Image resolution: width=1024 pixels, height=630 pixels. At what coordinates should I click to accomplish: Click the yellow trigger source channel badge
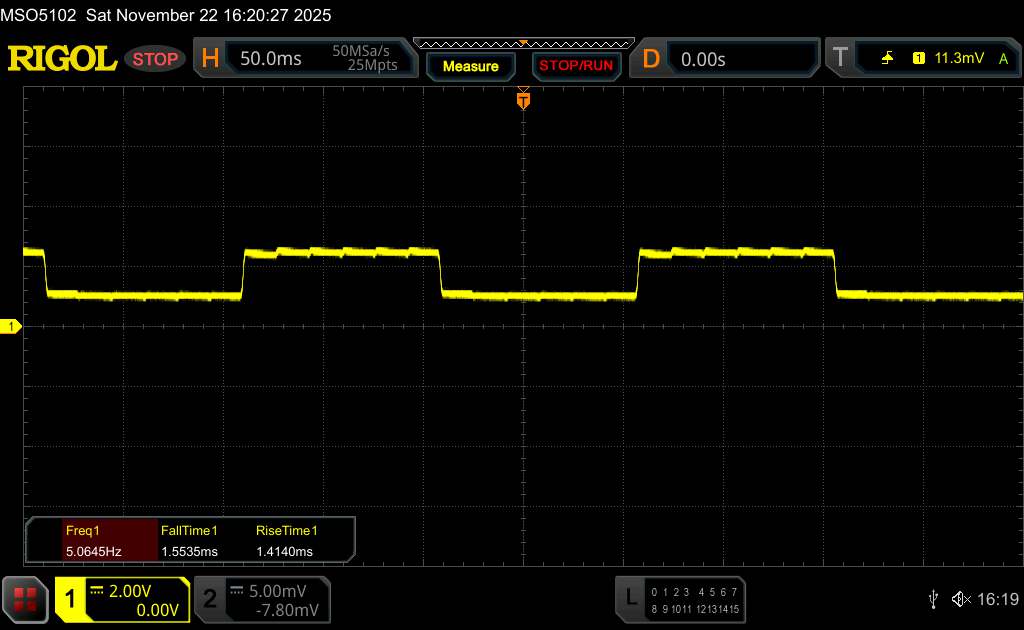[x=918, y=59]
